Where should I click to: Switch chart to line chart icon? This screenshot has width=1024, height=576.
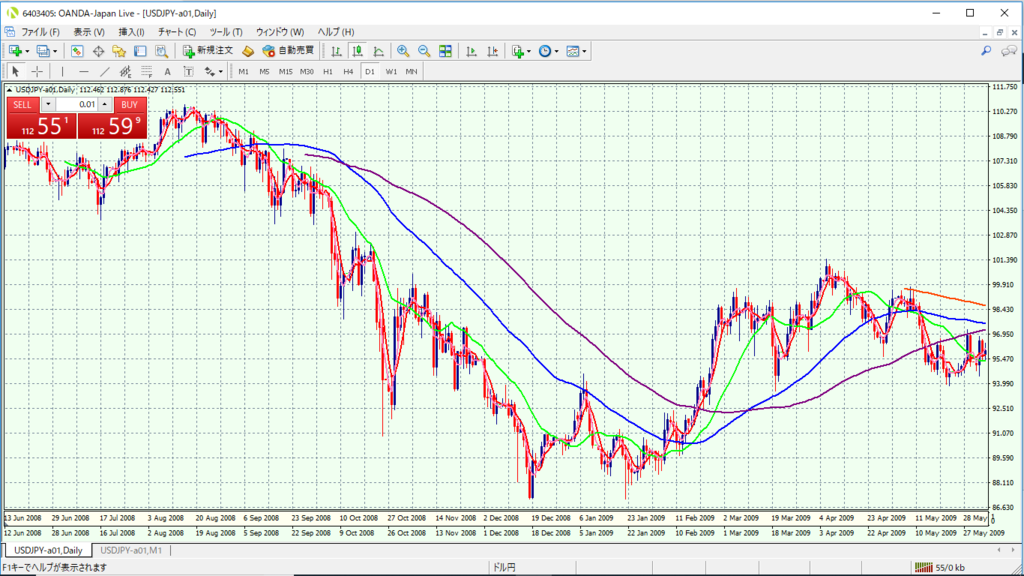click(x=379, y=51)
